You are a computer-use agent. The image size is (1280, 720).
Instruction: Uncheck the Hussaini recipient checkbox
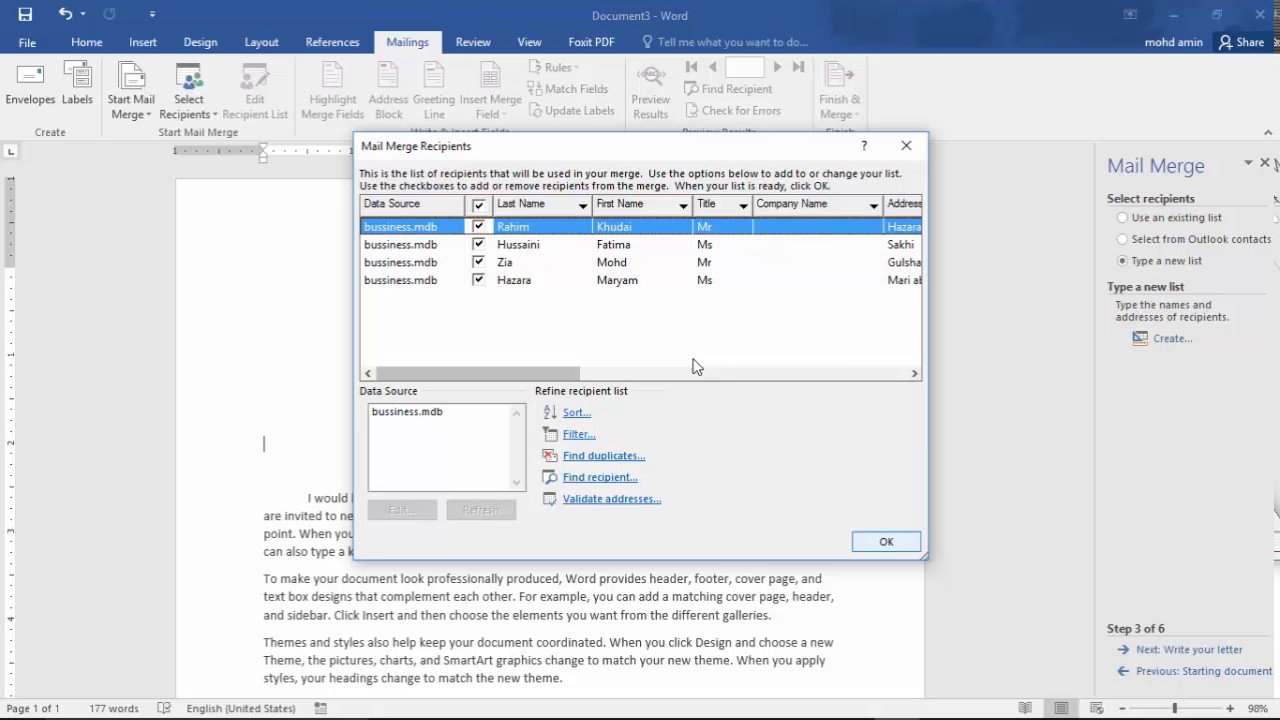click(x=479, y=244)
